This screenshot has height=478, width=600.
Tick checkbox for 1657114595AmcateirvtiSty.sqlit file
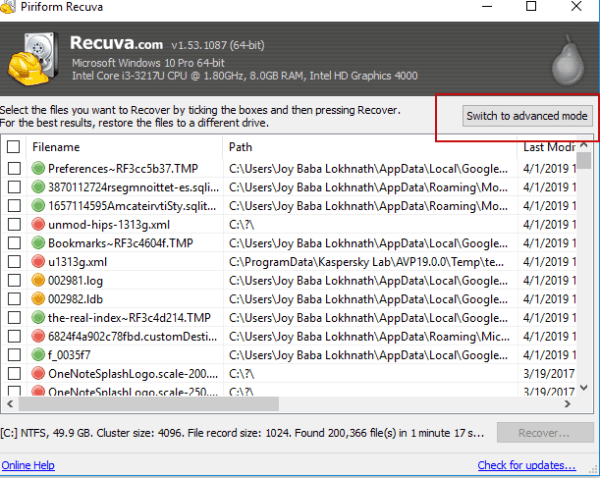pos(14,206)
